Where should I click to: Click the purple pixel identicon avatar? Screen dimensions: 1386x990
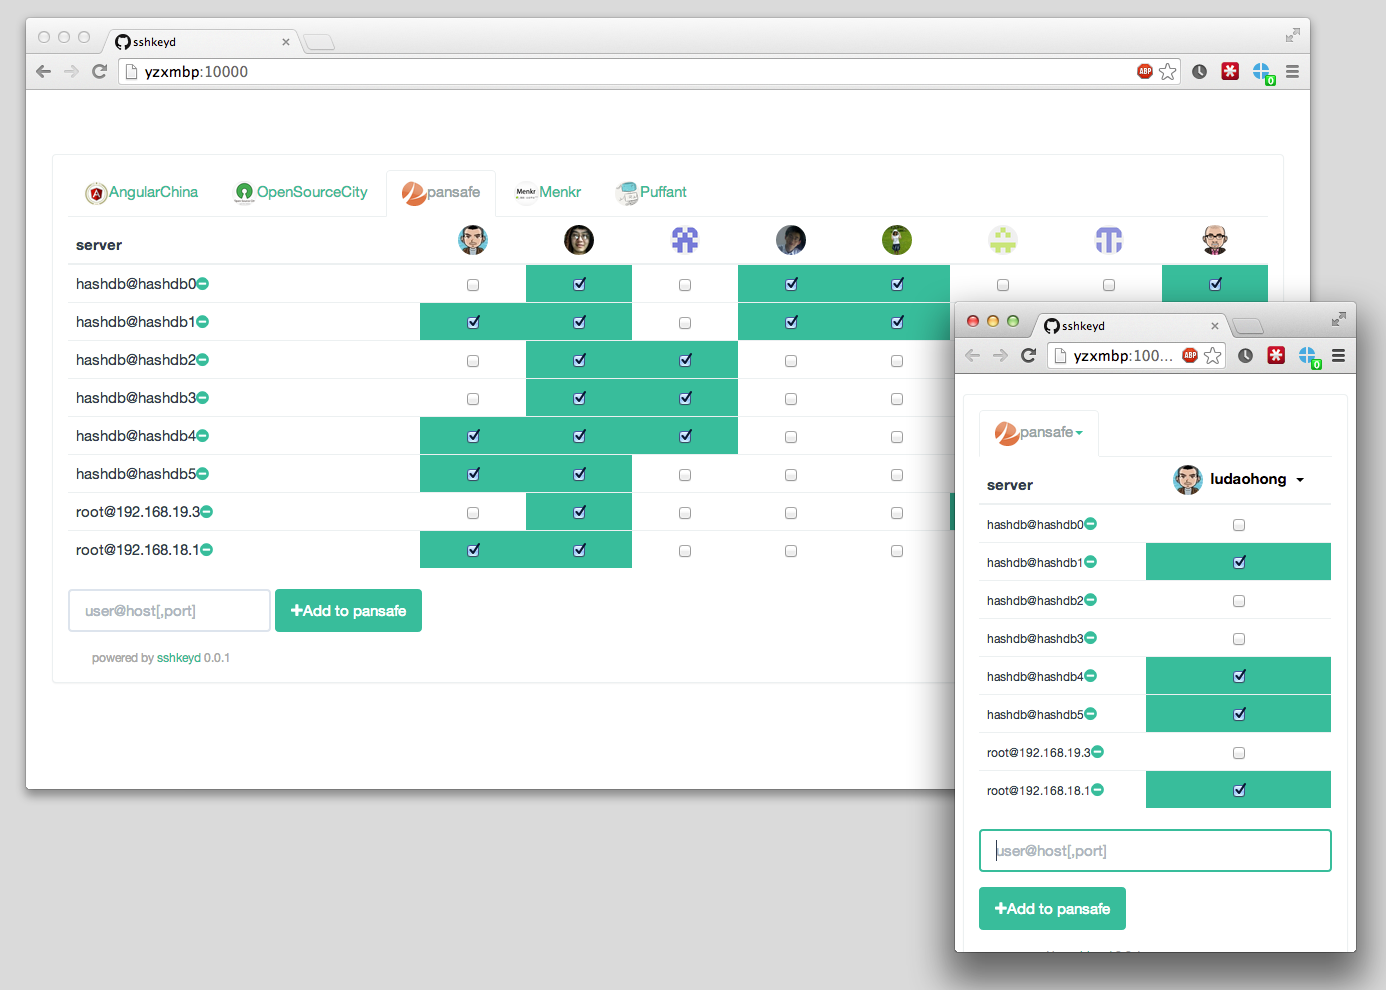point(685,240)
